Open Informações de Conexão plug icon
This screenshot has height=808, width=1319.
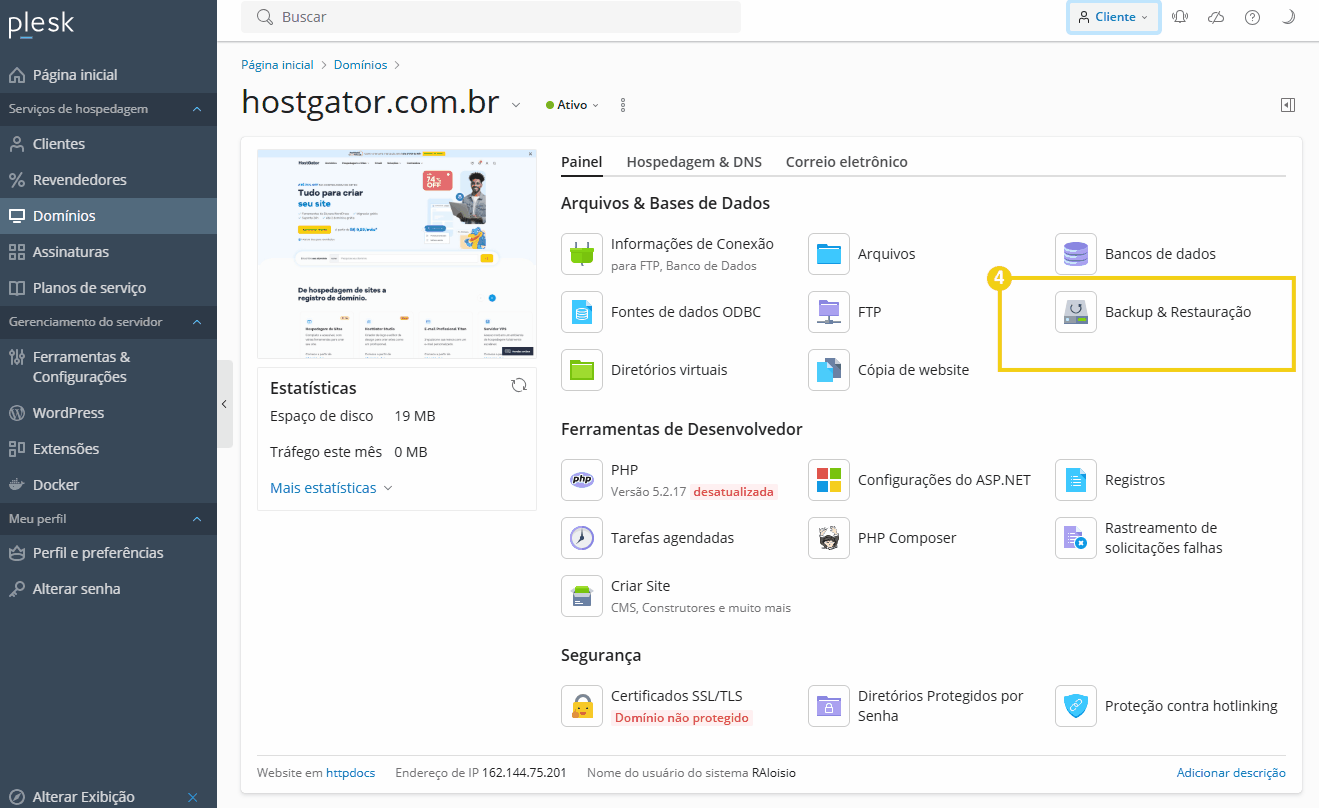(582, 254)
